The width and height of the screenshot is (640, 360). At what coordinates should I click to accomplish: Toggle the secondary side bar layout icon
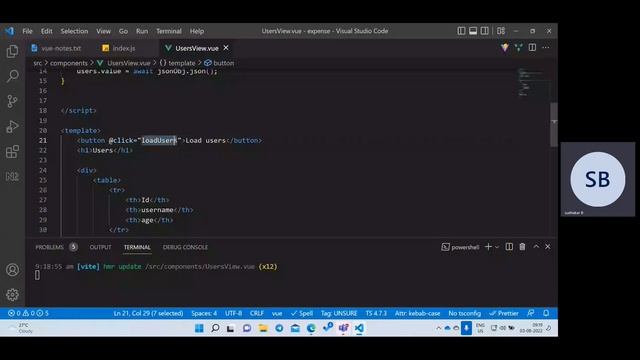pyautogui.click(x=484, y=31)
